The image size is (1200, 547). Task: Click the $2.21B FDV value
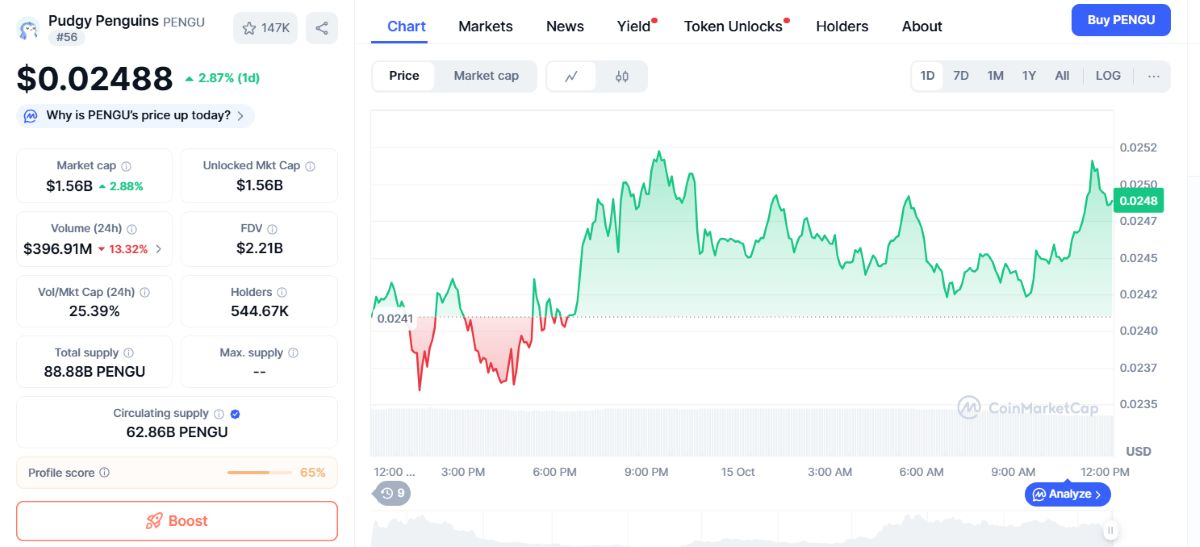tap(259, 248)
